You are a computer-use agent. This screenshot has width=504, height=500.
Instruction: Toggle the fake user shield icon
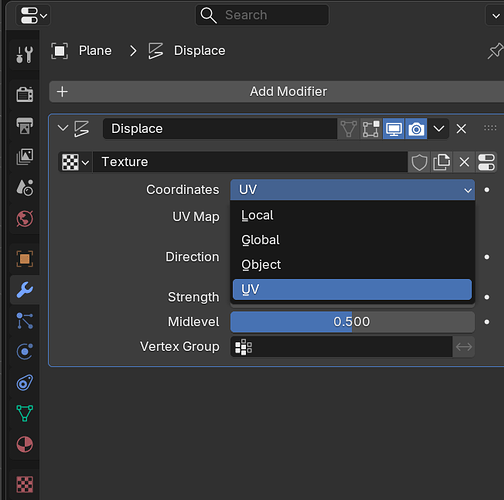419,162
